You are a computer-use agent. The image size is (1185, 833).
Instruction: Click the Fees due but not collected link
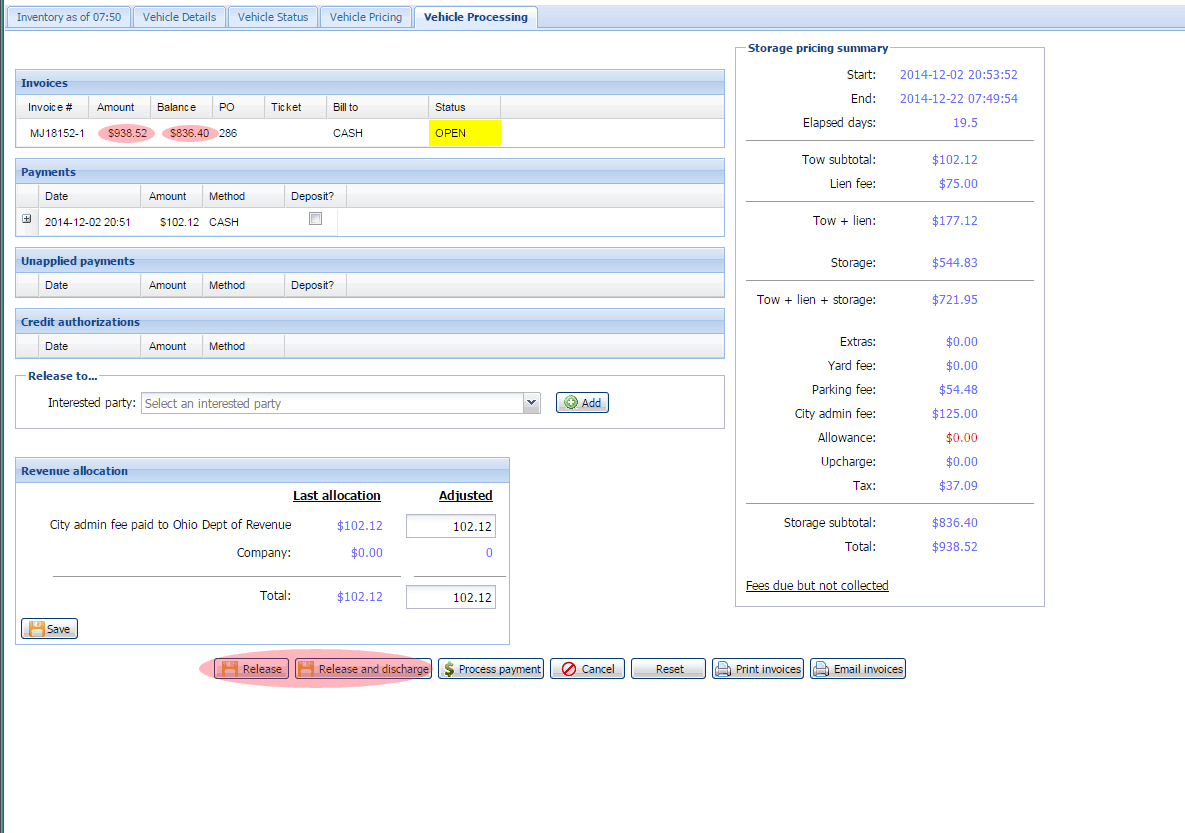(x=817, y=586)
